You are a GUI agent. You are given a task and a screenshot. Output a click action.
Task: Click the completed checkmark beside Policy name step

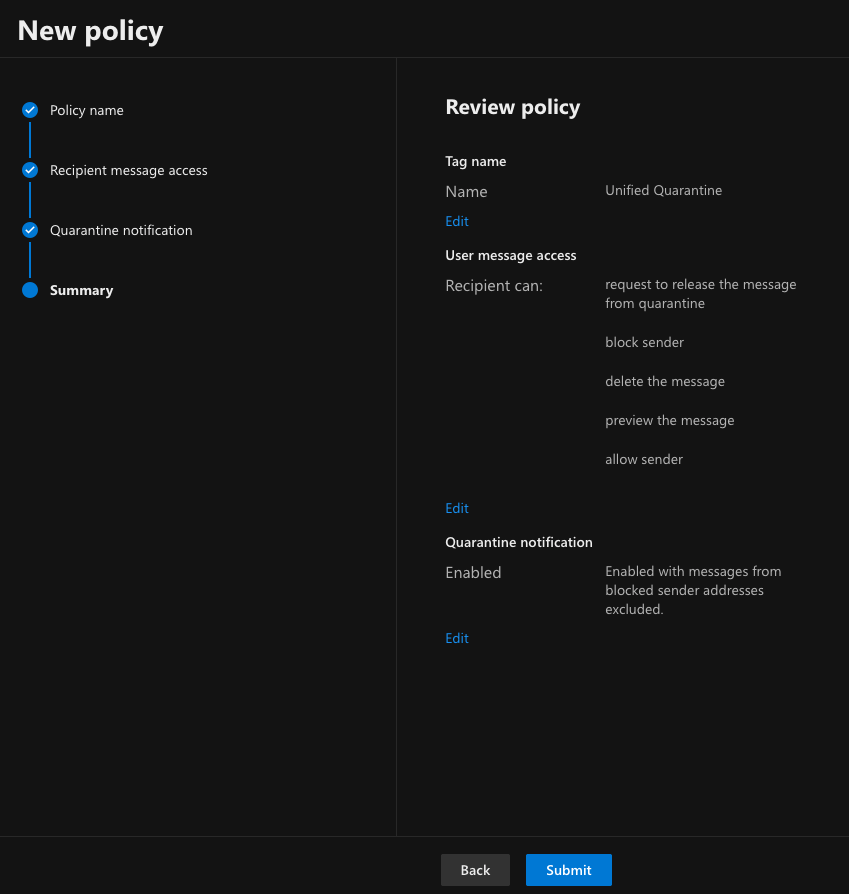point(30,110)
